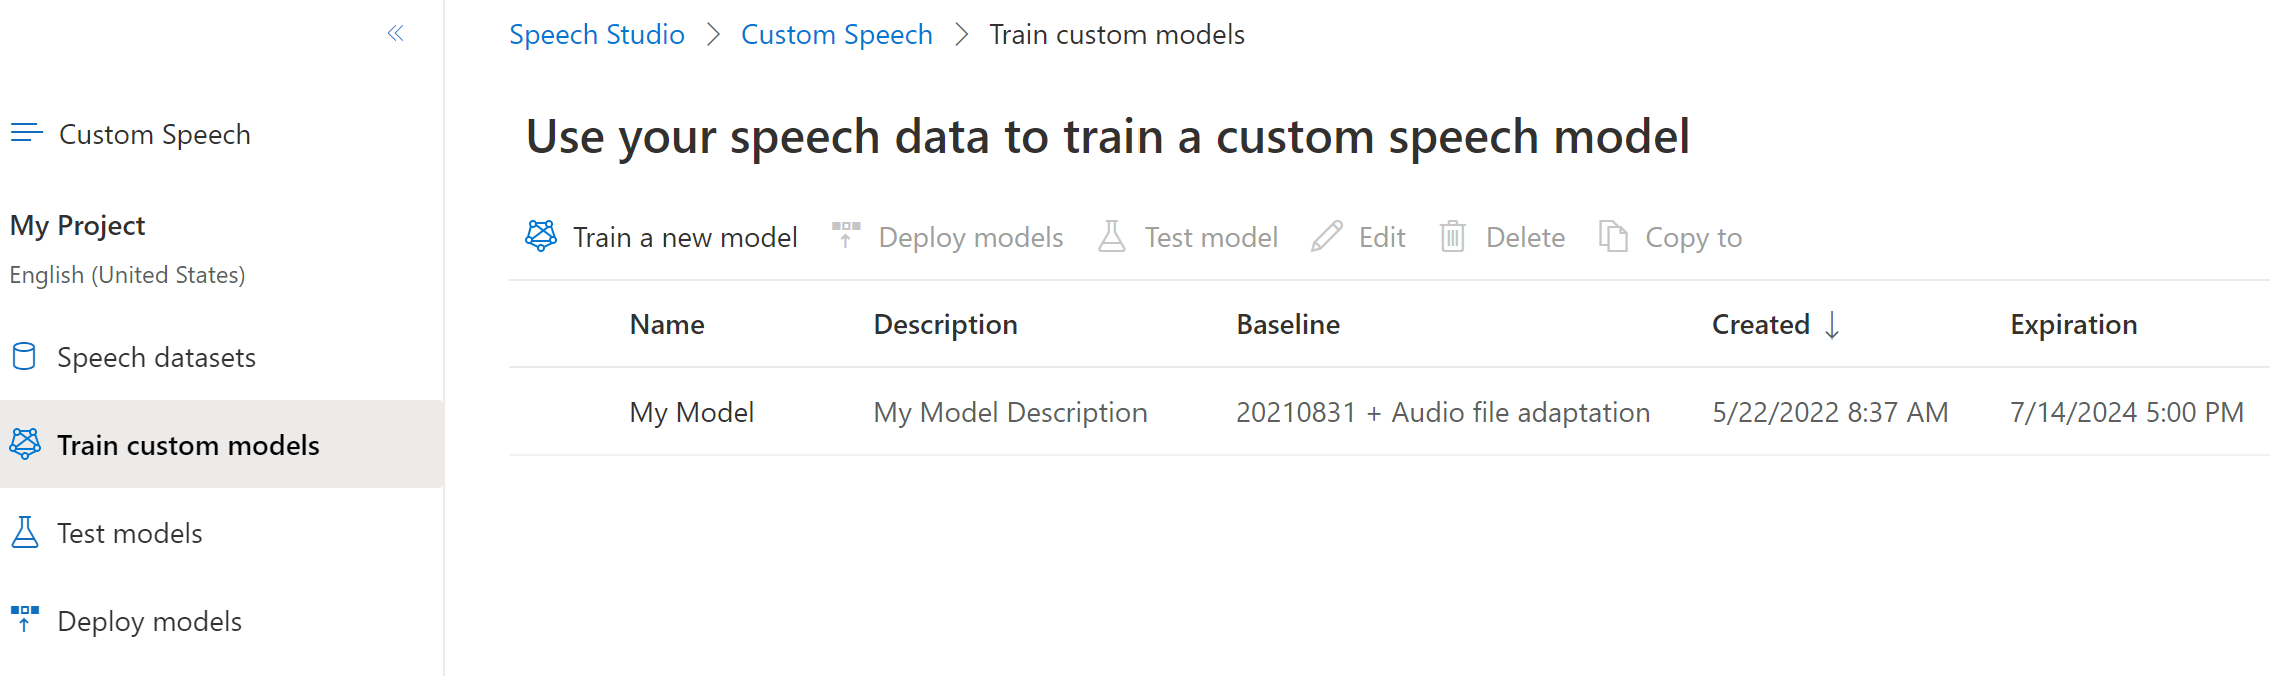
Task: Click the Train custom models sidebar icon
Action: (x=25, y=444)
